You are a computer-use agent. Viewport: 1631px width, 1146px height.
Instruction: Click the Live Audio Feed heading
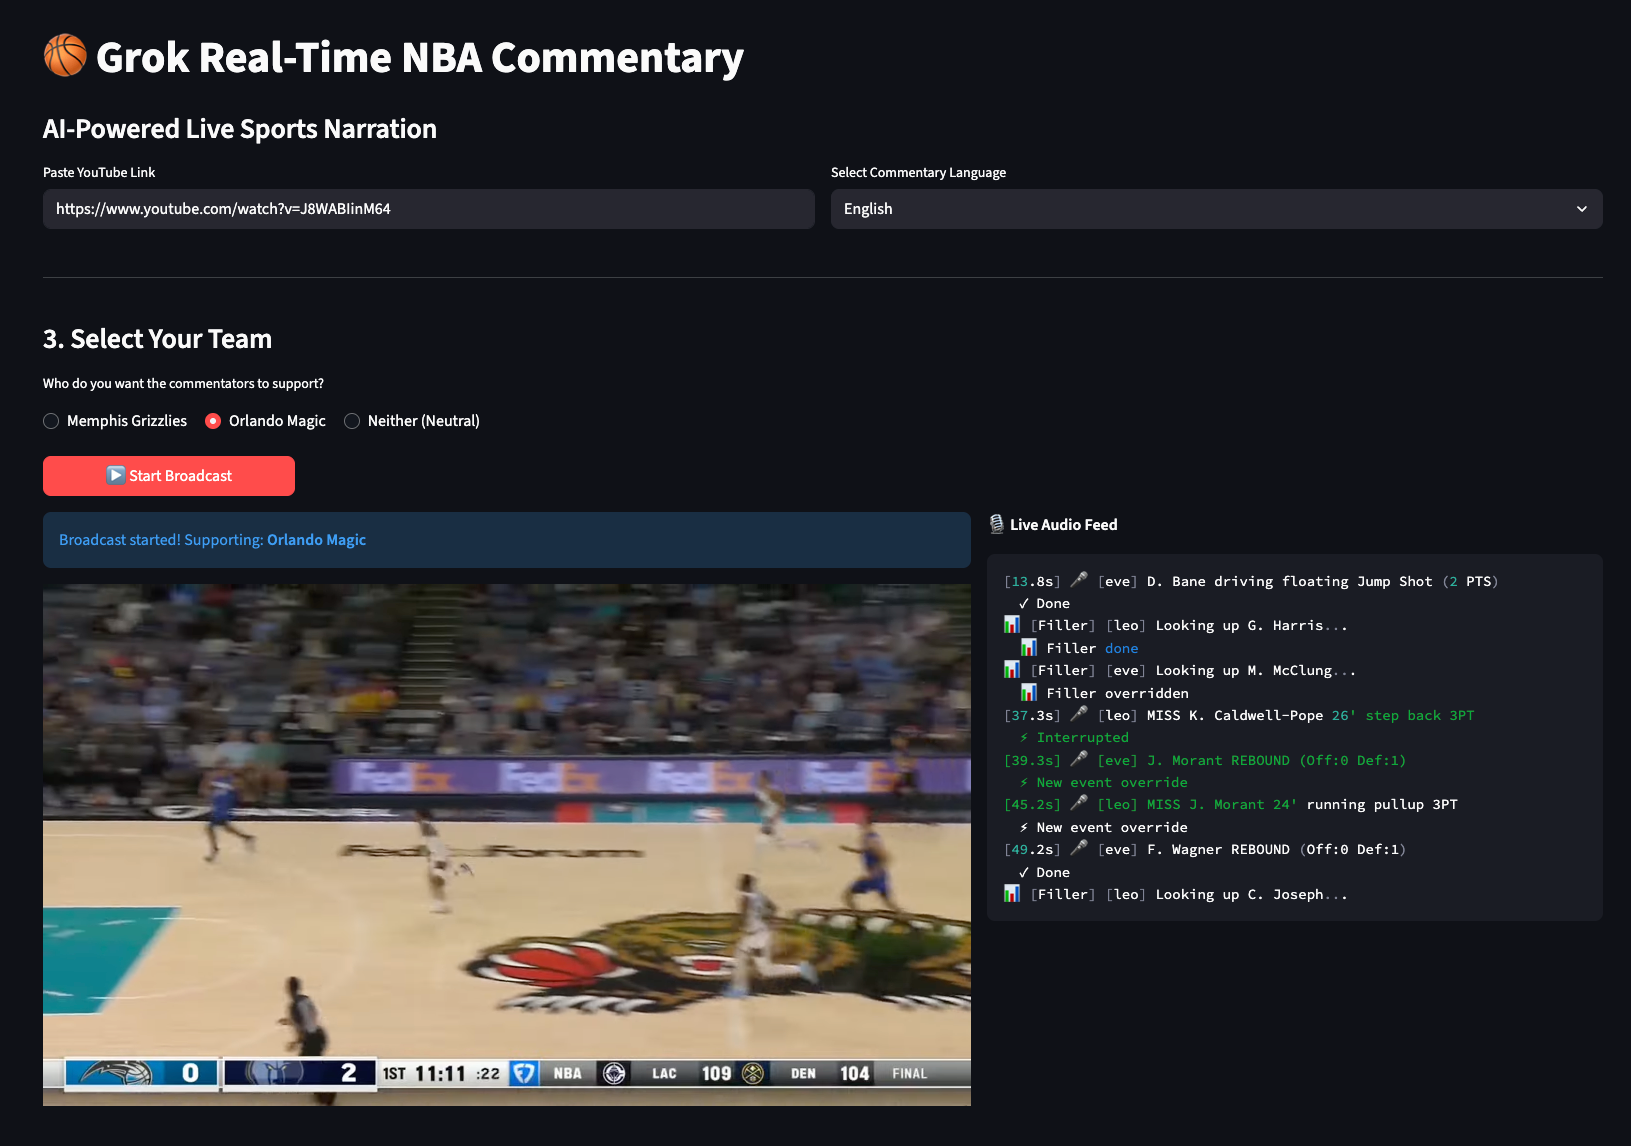click(x=1063, y=524)
